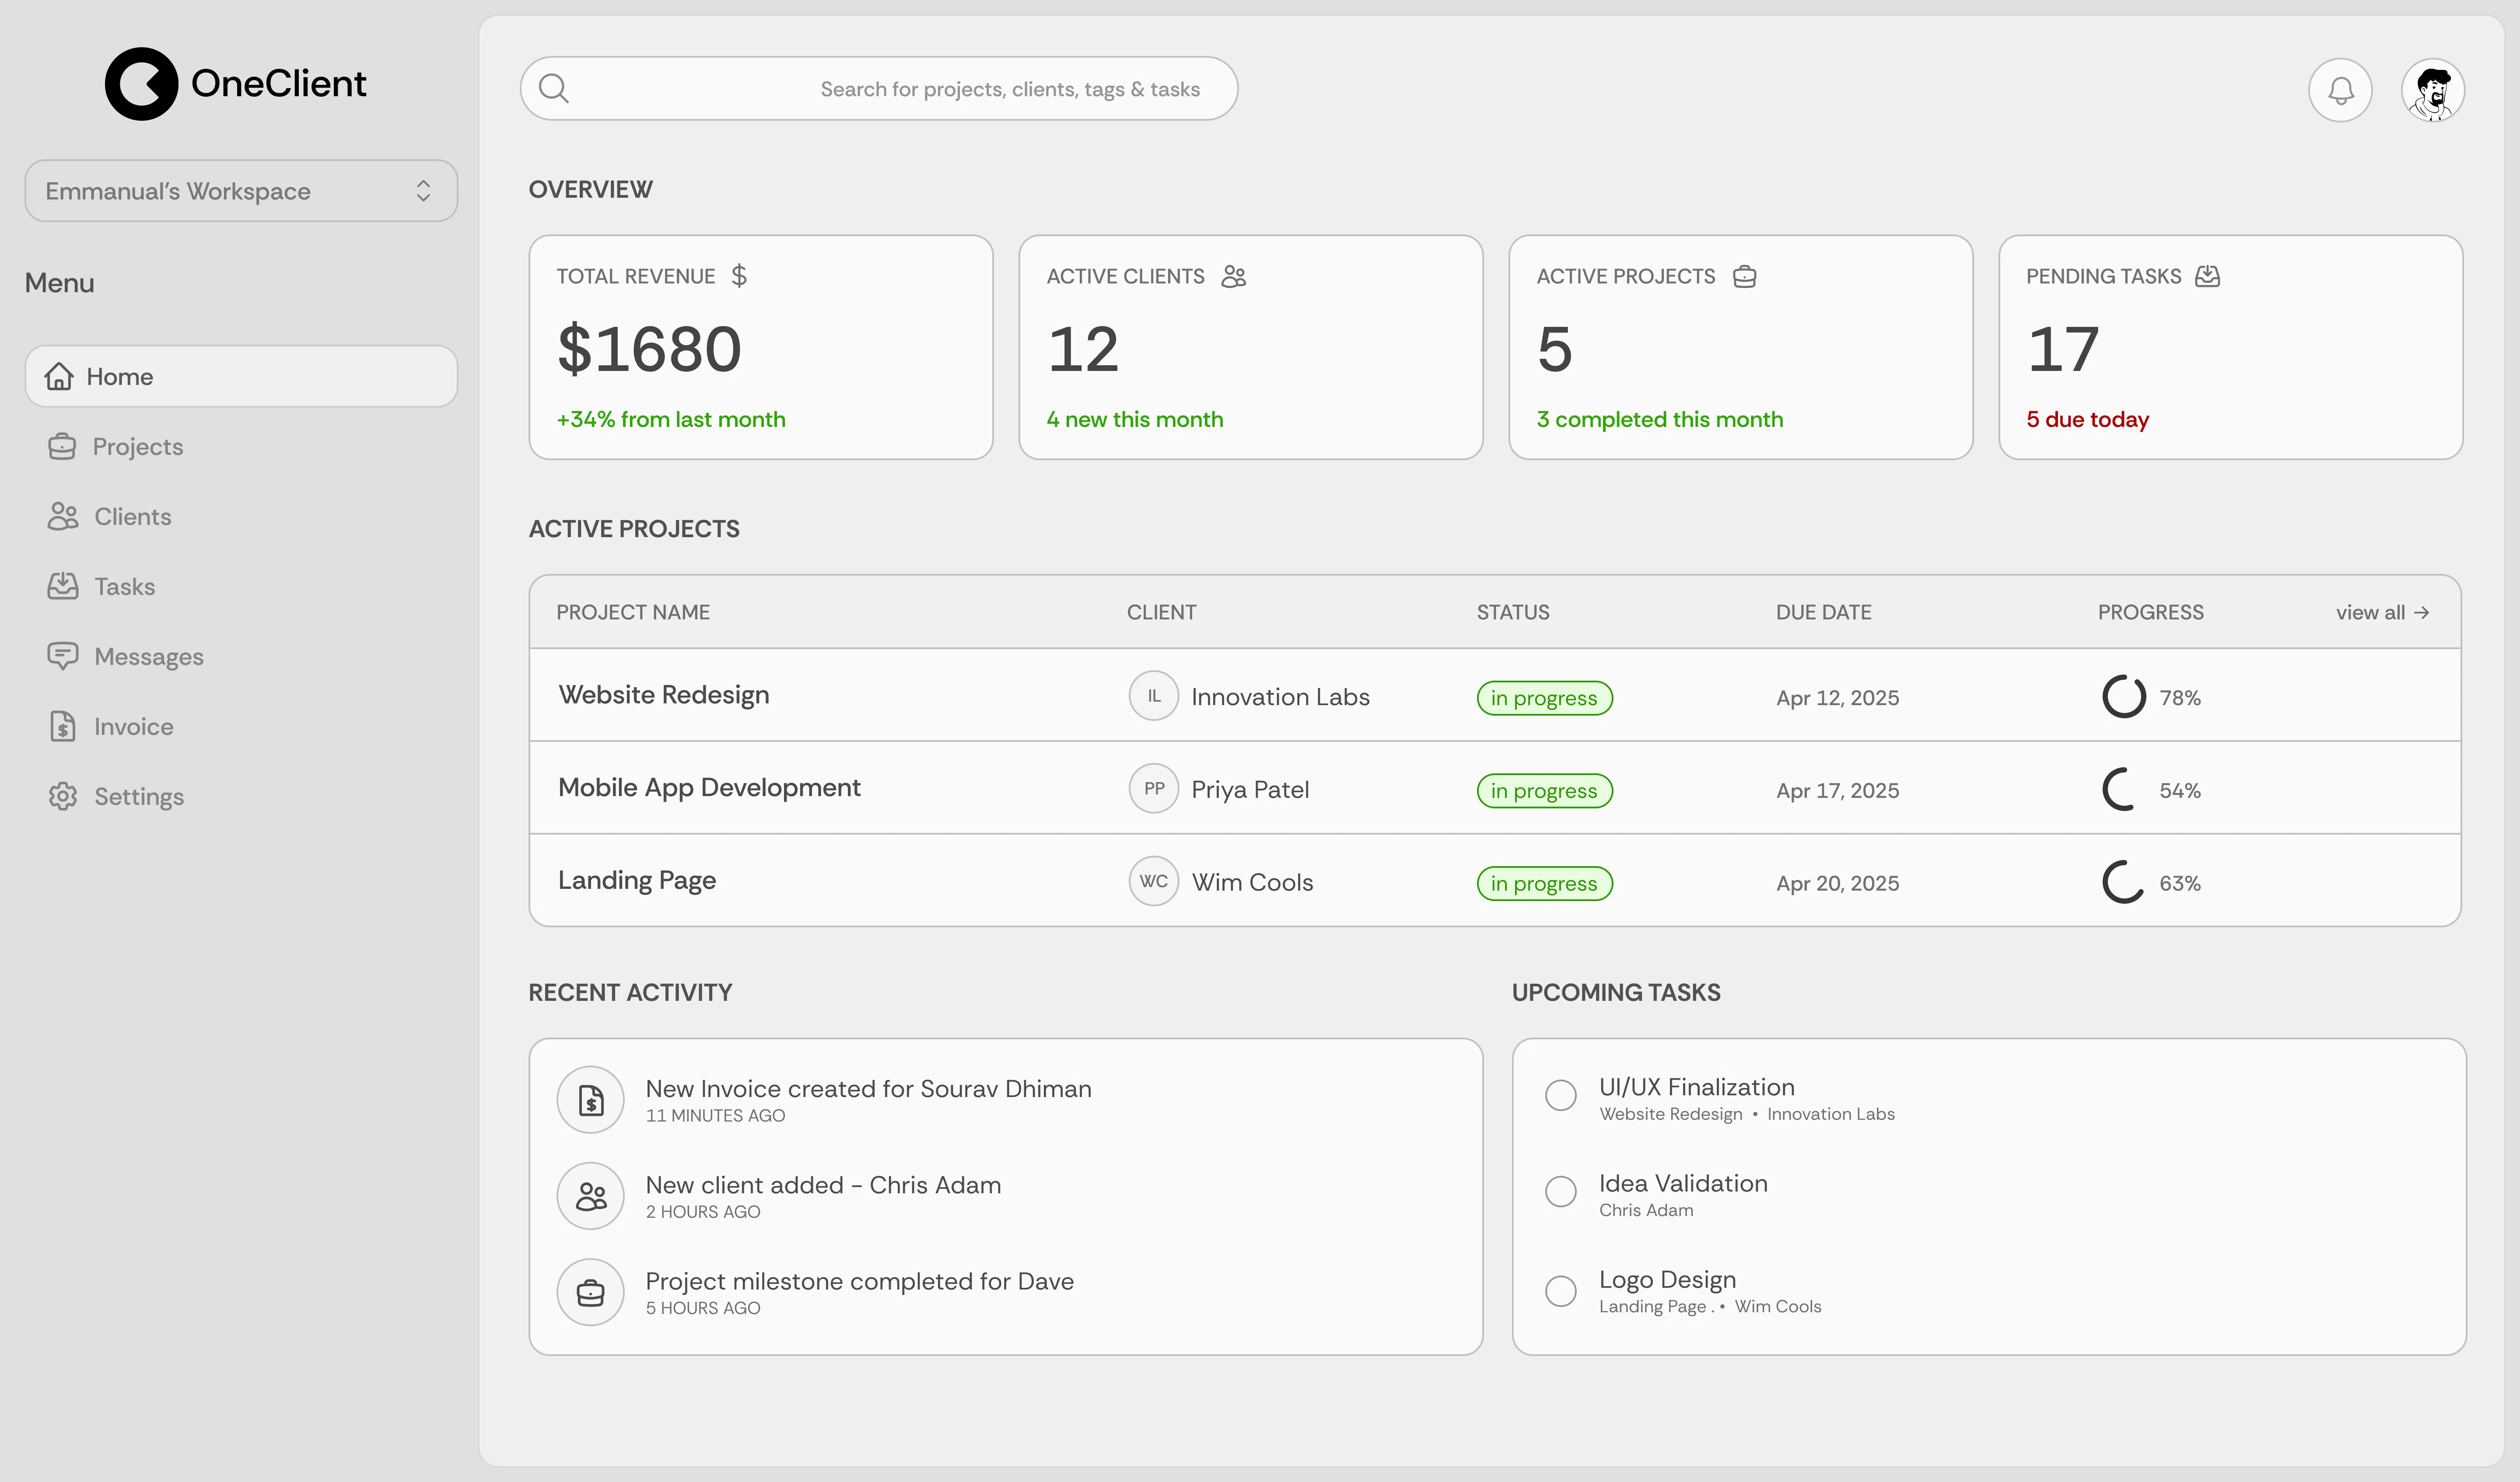Click the view all link
Viewport: 2520px width, 1482px height.
2383,613
